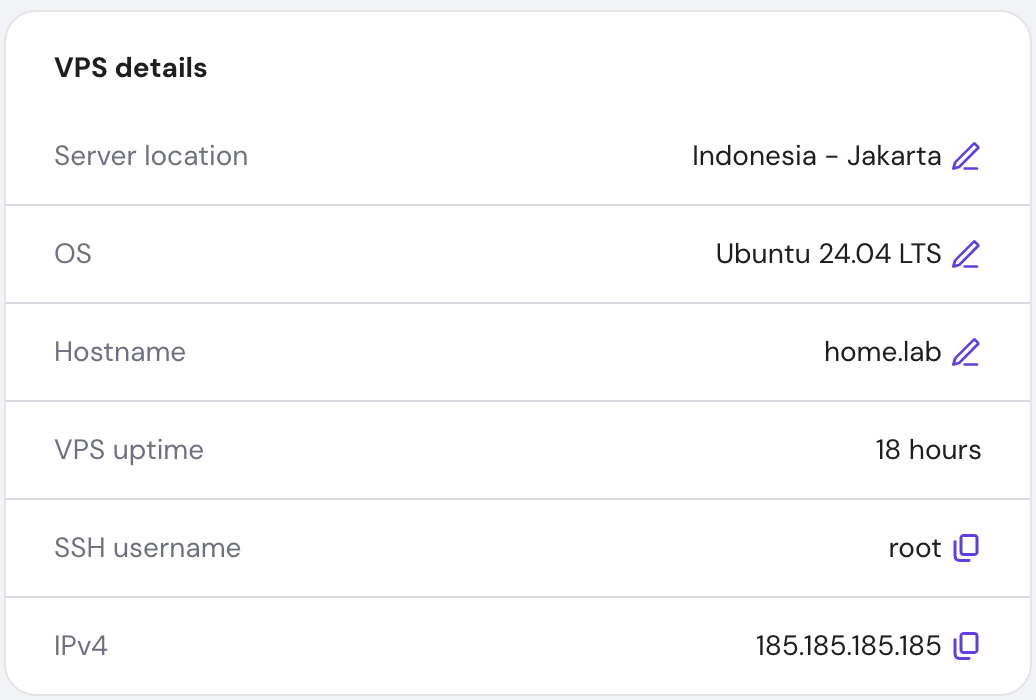Viewport: 1036px width, 700px height.
Task: Open the hostname editor via its pencil icon
Action: (966, 352)
